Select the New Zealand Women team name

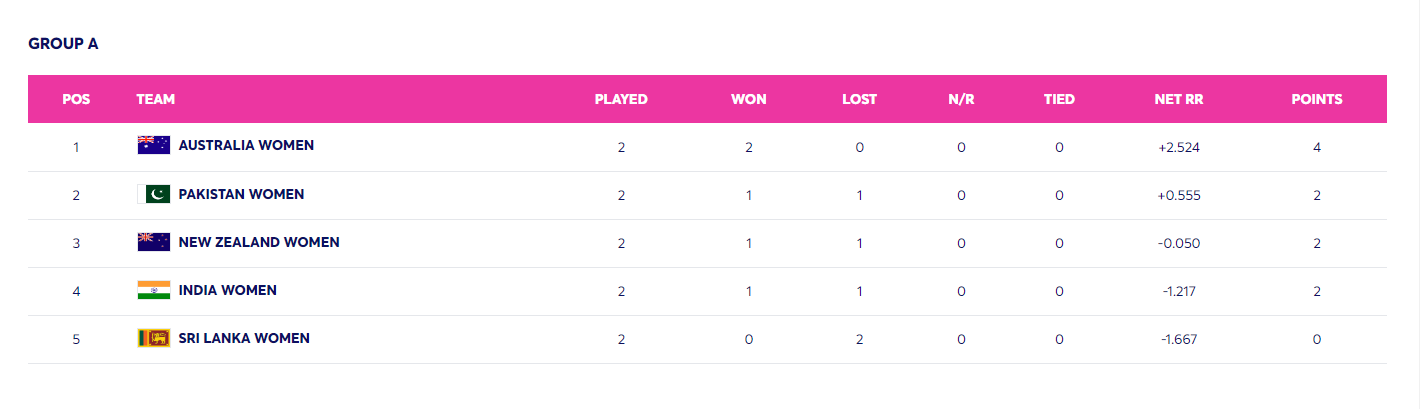pyautogui.click(x=259, y=242)
